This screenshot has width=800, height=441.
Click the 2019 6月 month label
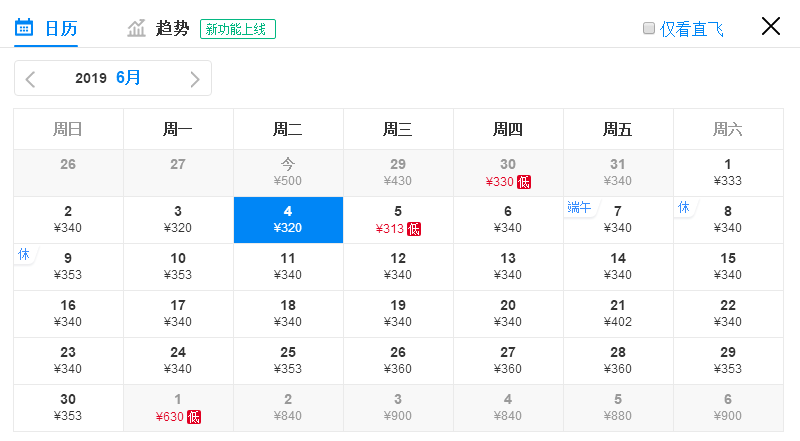(x=108, y=78)
